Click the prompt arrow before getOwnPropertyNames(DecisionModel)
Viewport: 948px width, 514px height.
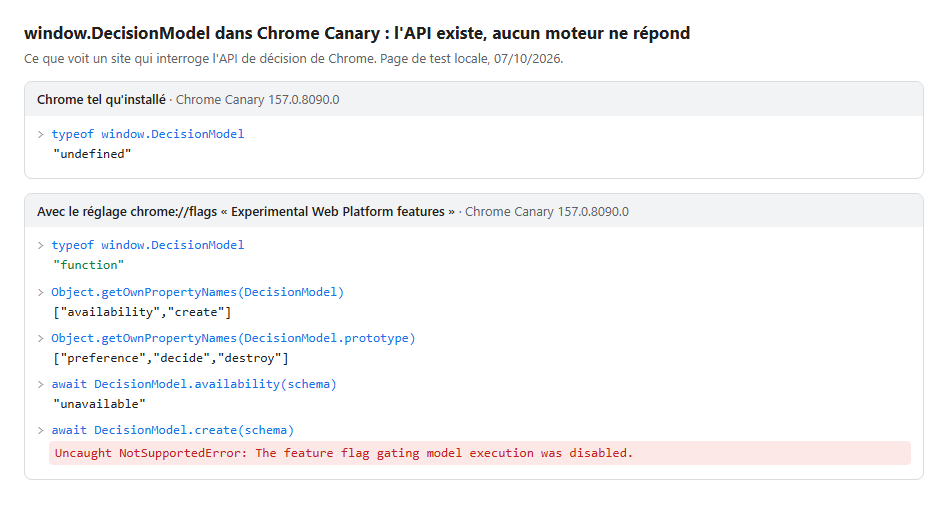click(x=41, y=293)
